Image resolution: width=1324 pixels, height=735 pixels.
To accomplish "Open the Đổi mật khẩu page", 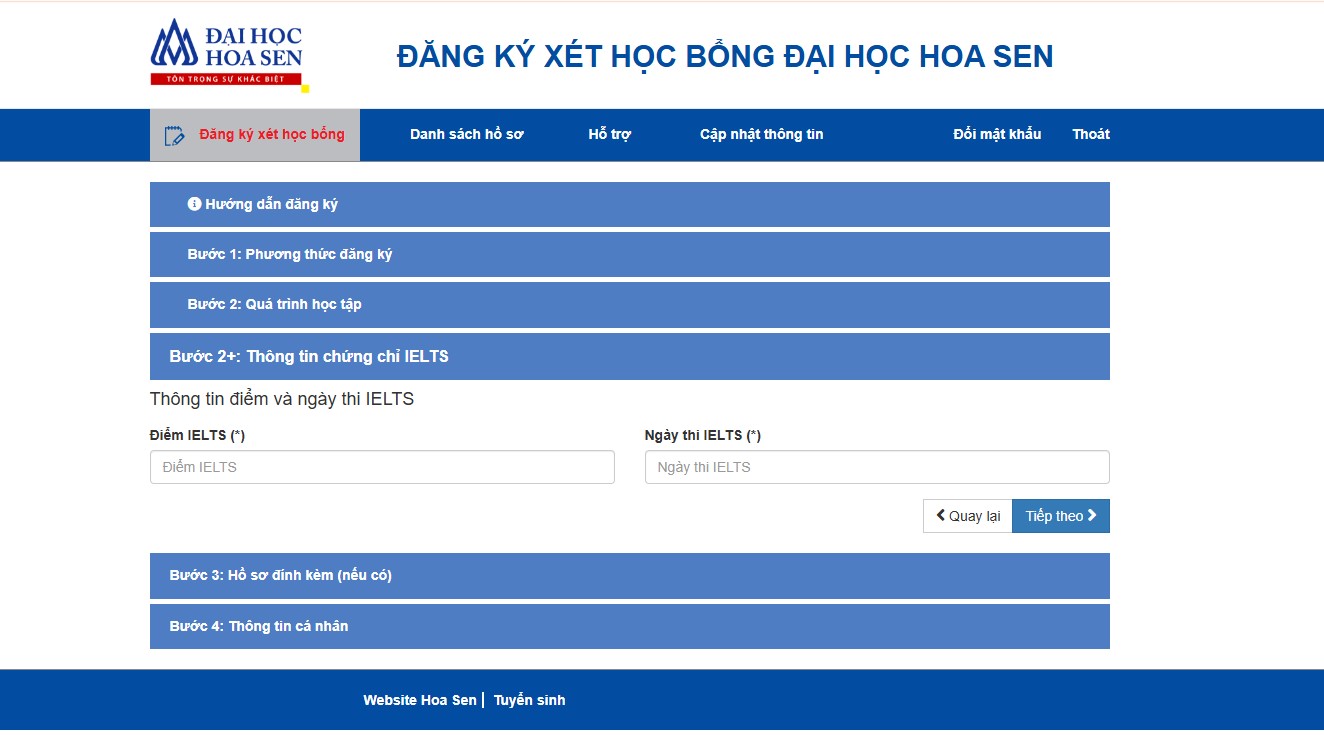I will [x=998, y=133].
